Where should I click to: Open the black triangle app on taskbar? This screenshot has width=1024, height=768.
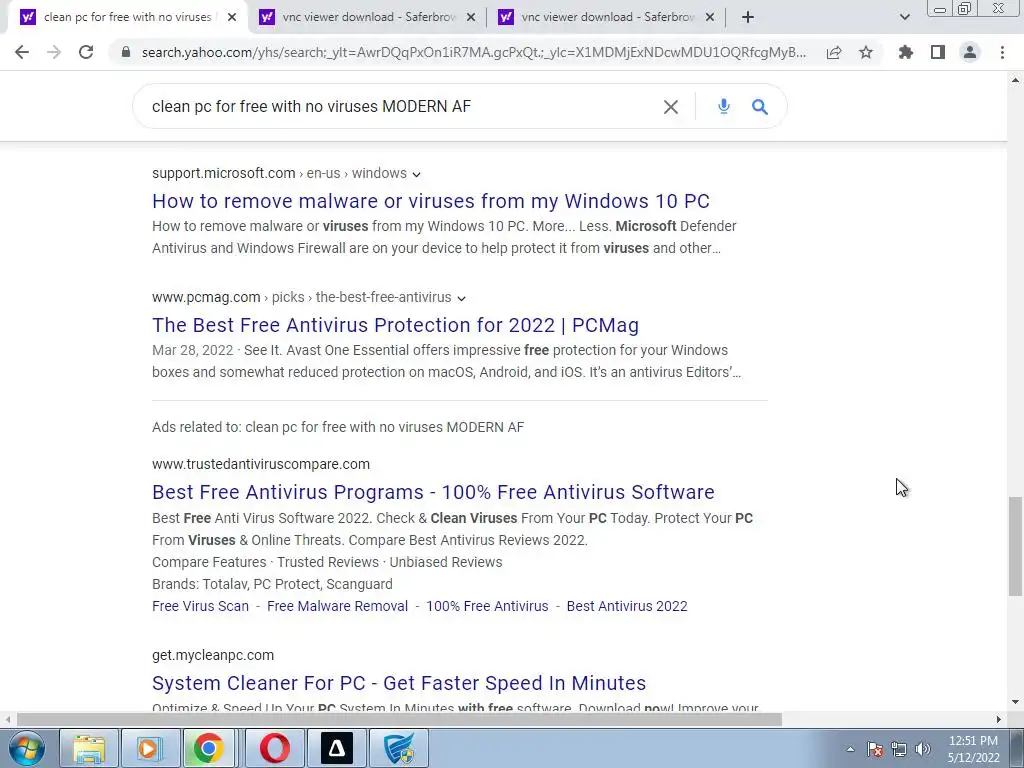point(337,748)
